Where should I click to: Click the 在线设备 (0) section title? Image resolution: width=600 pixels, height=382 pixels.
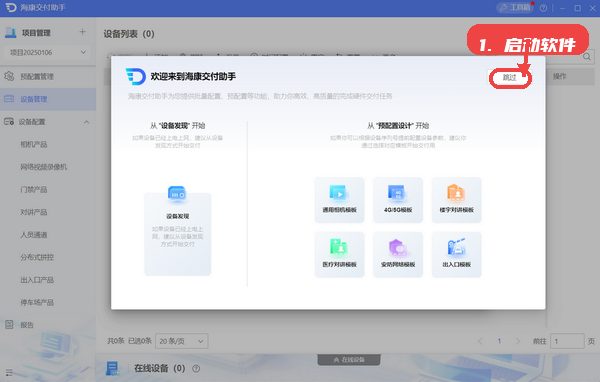160,368
